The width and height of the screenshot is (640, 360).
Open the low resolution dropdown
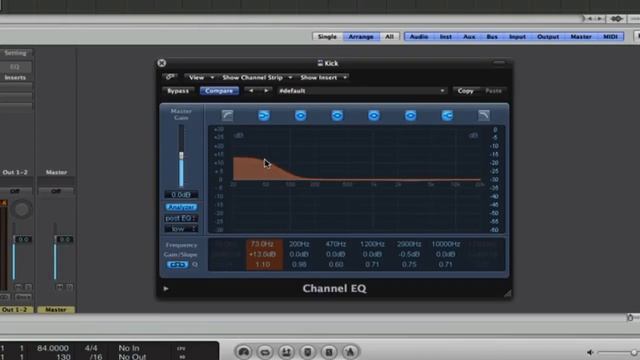pyautogui.click(x=181, y=229)
